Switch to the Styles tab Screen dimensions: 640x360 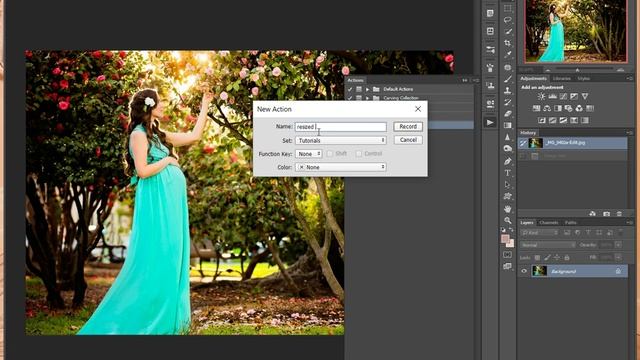pyautogui.click(x=583, y=78)
